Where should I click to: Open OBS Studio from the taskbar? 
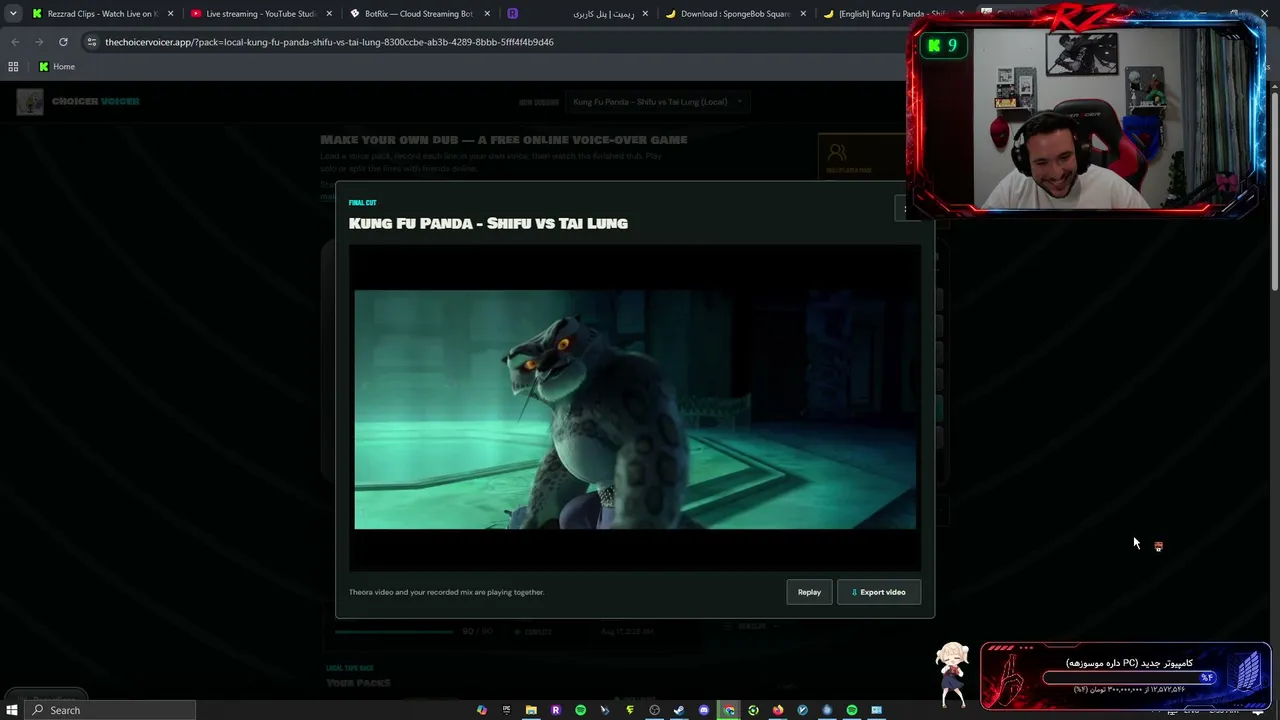click(655, 710)
